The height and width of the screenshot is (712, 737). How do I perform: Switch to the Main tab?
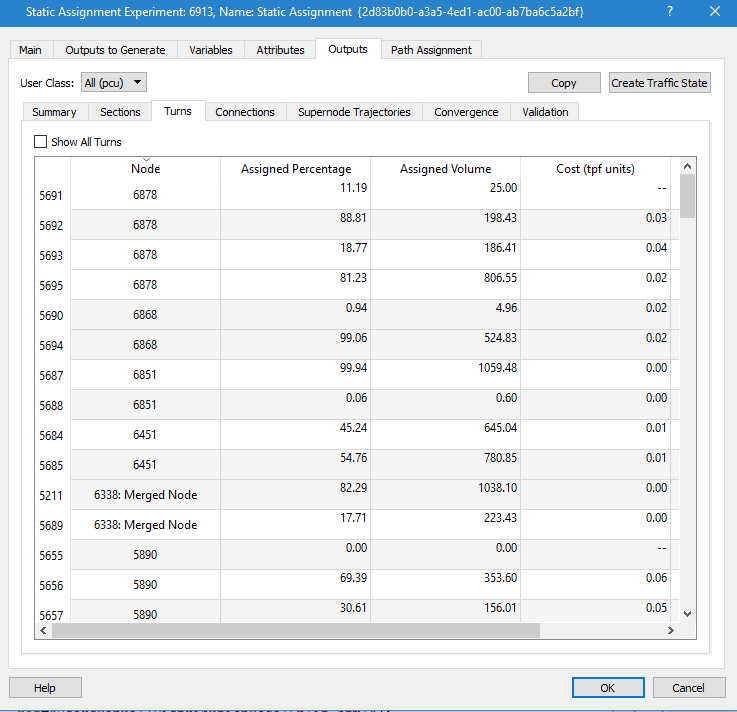pyautogui.click(x=31, y=50)
